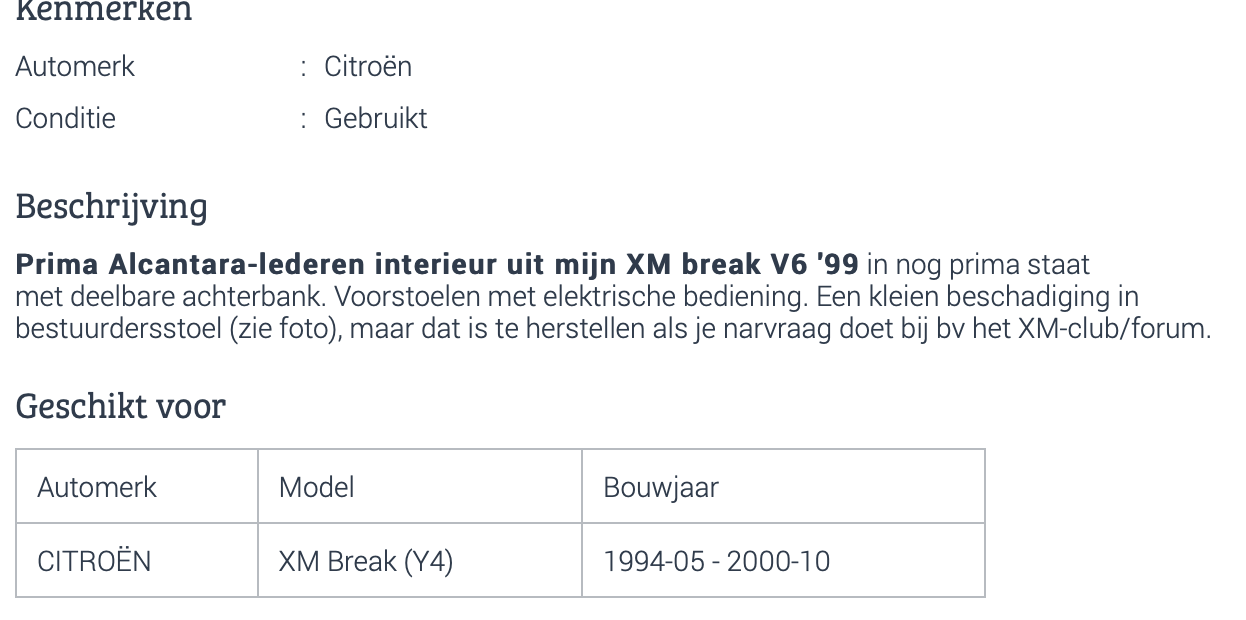The width and height of the screenshot is (1246, 620).
Task: Click the Citroën brand value
Action: [x=368, y=67]
